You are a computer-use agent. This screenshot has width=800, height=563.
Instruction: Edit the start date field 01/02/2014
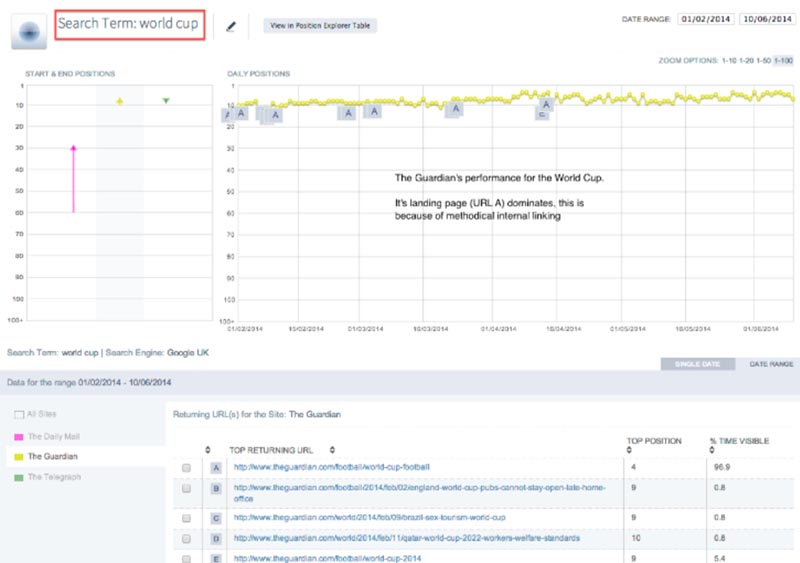pos(706,19)
